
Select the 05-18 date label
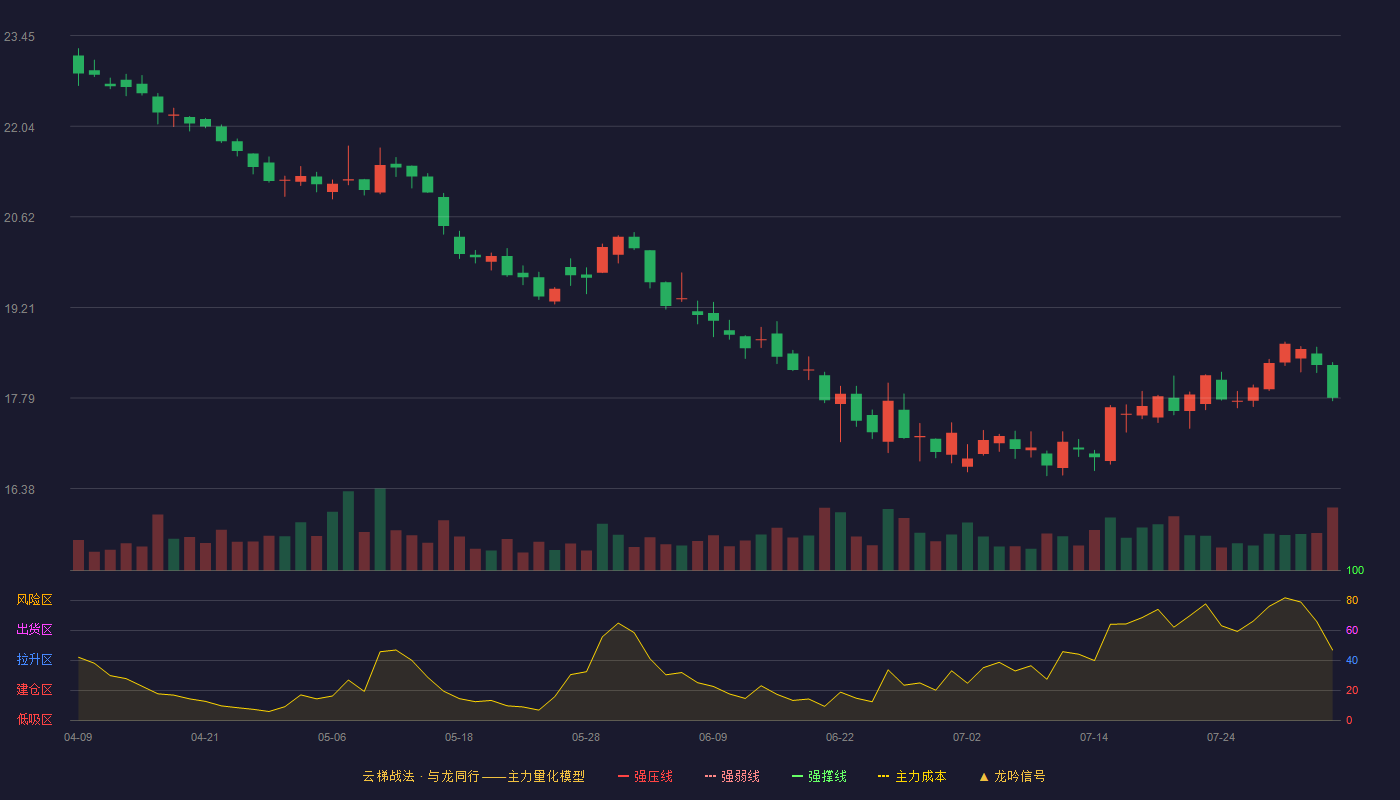459,737
